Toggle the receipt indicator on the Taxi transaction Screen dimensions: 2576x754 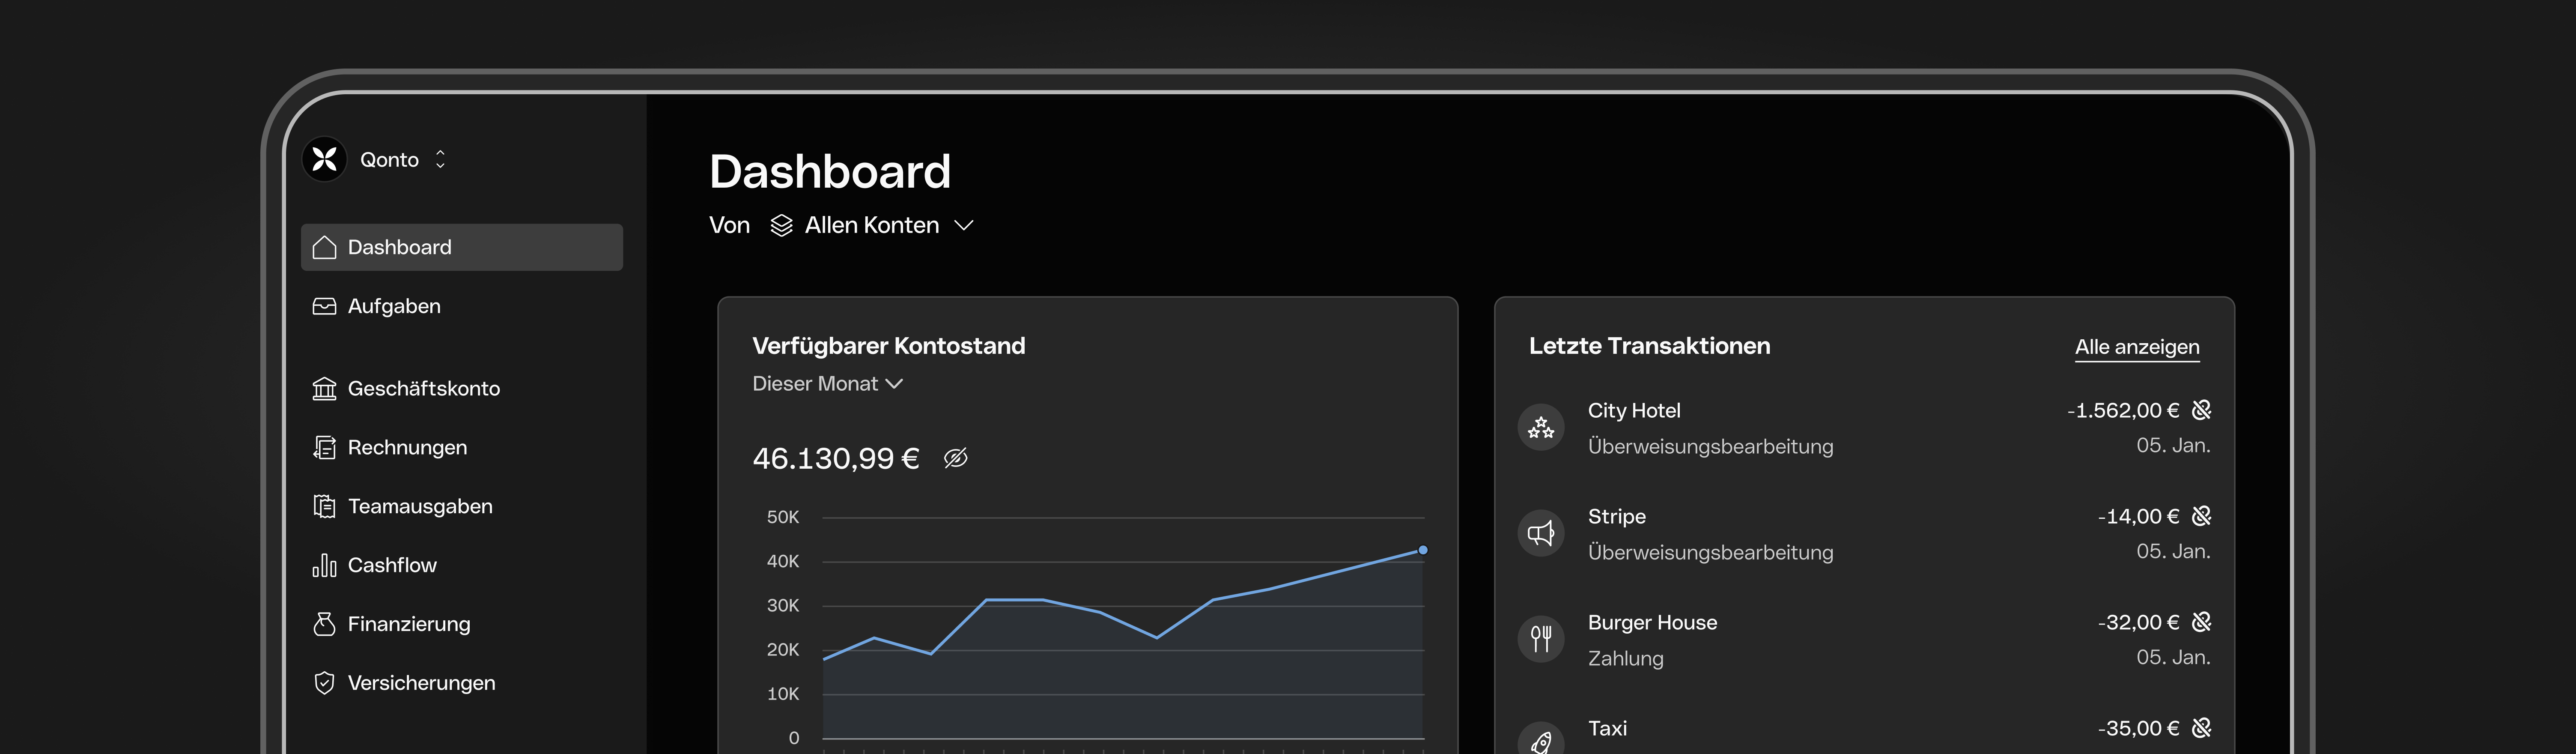pyautogui.click(x=2200, y=728)
